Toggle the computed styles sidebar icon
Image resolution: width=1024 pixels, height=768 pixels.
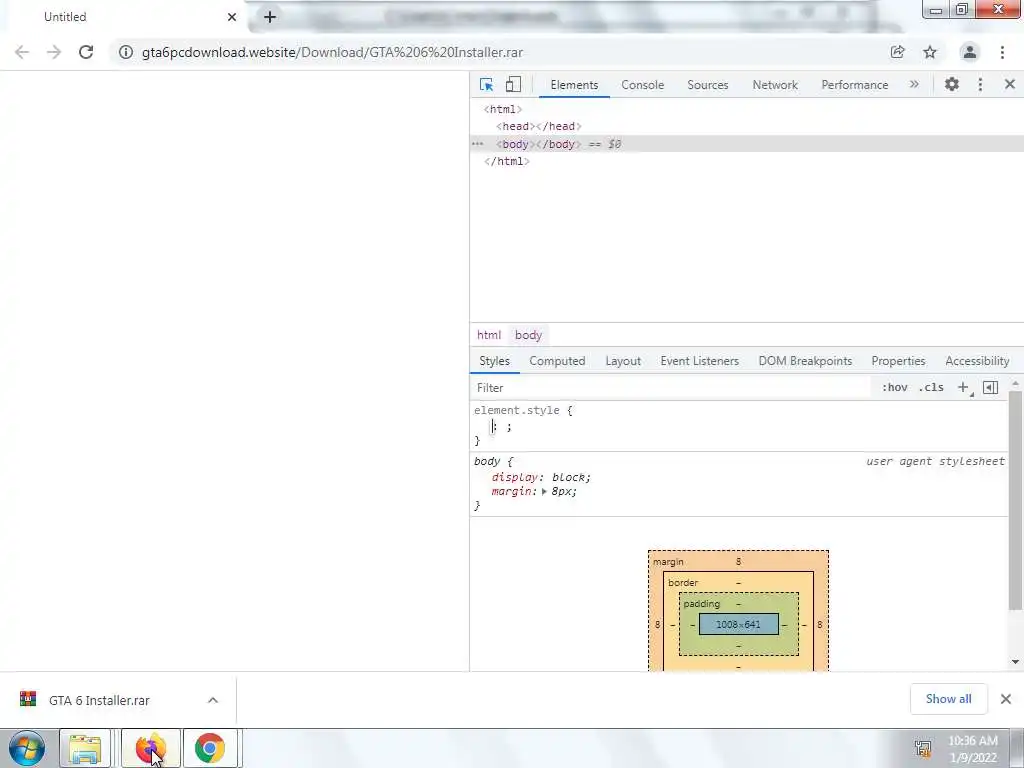(x=990, y=387)
